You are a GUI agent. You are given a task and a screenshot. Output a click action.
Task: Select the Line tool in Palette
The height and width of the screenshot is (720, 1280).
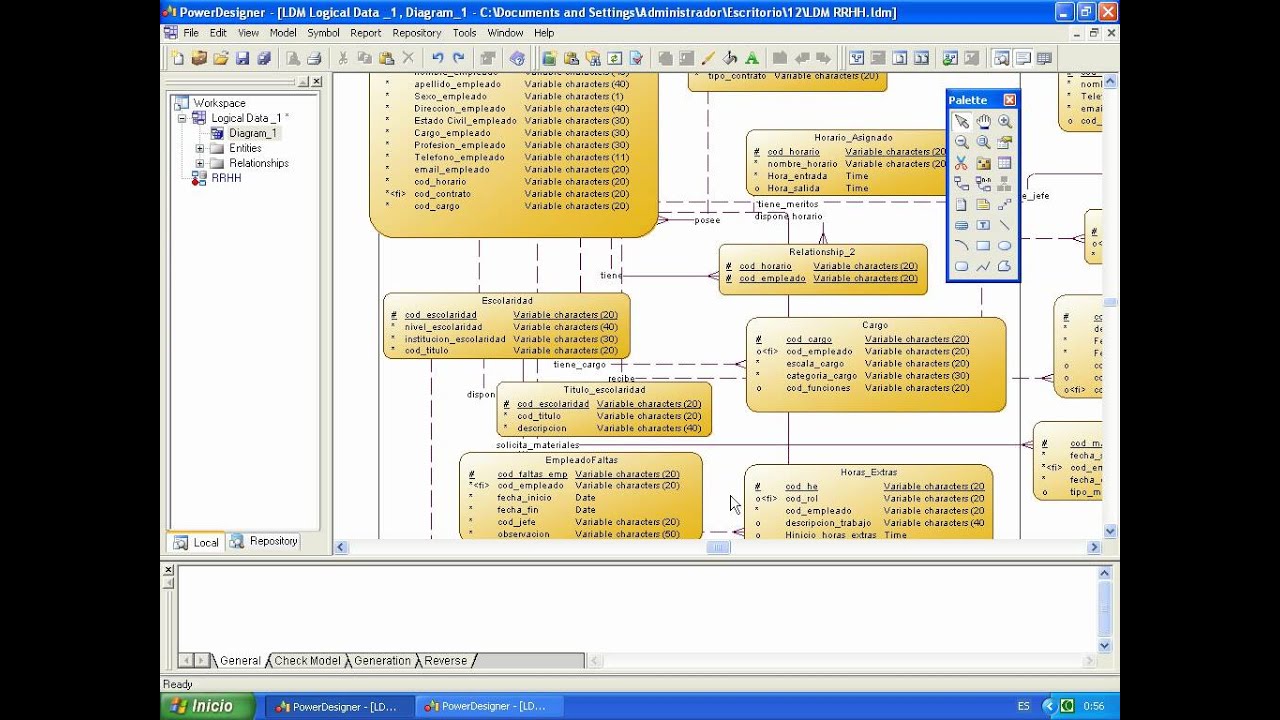pyautogui.click(x=1005, y=225)
